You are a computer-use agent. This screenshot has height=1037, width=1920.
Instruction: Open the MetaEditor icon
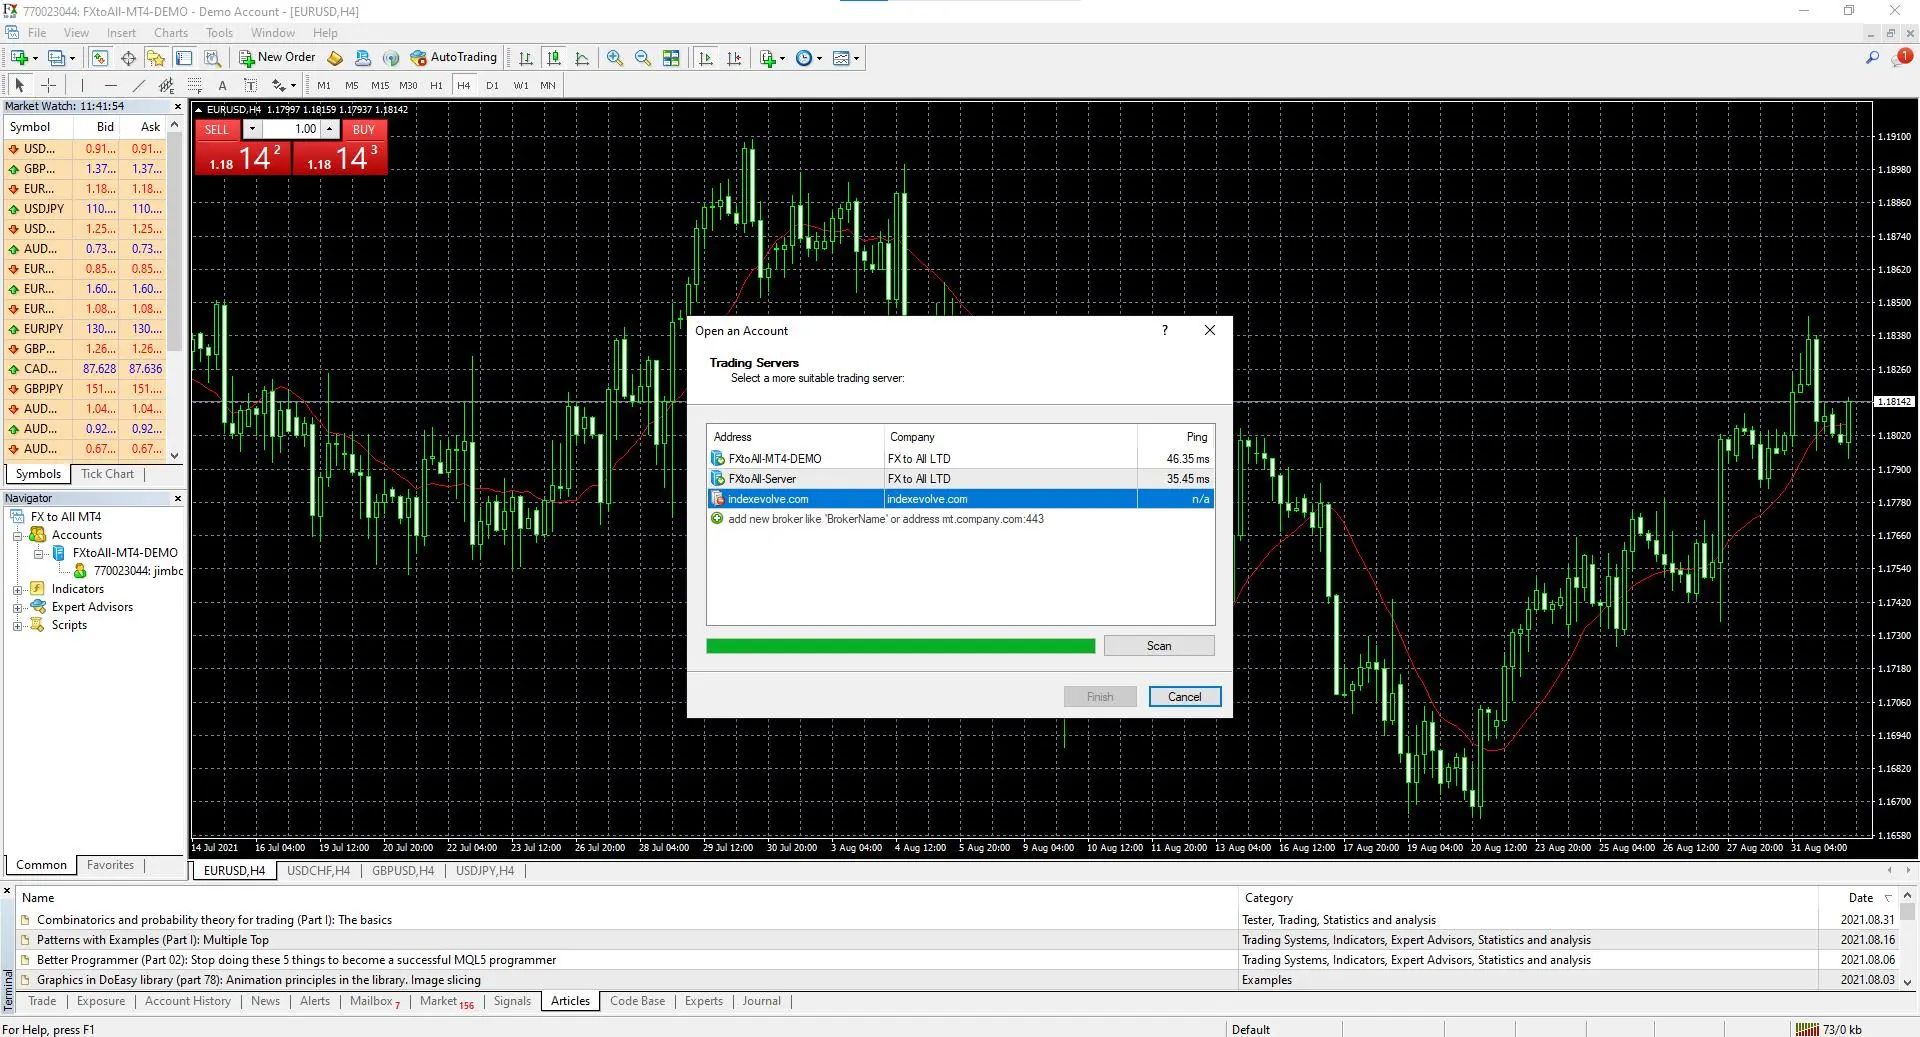click(335, 58)
